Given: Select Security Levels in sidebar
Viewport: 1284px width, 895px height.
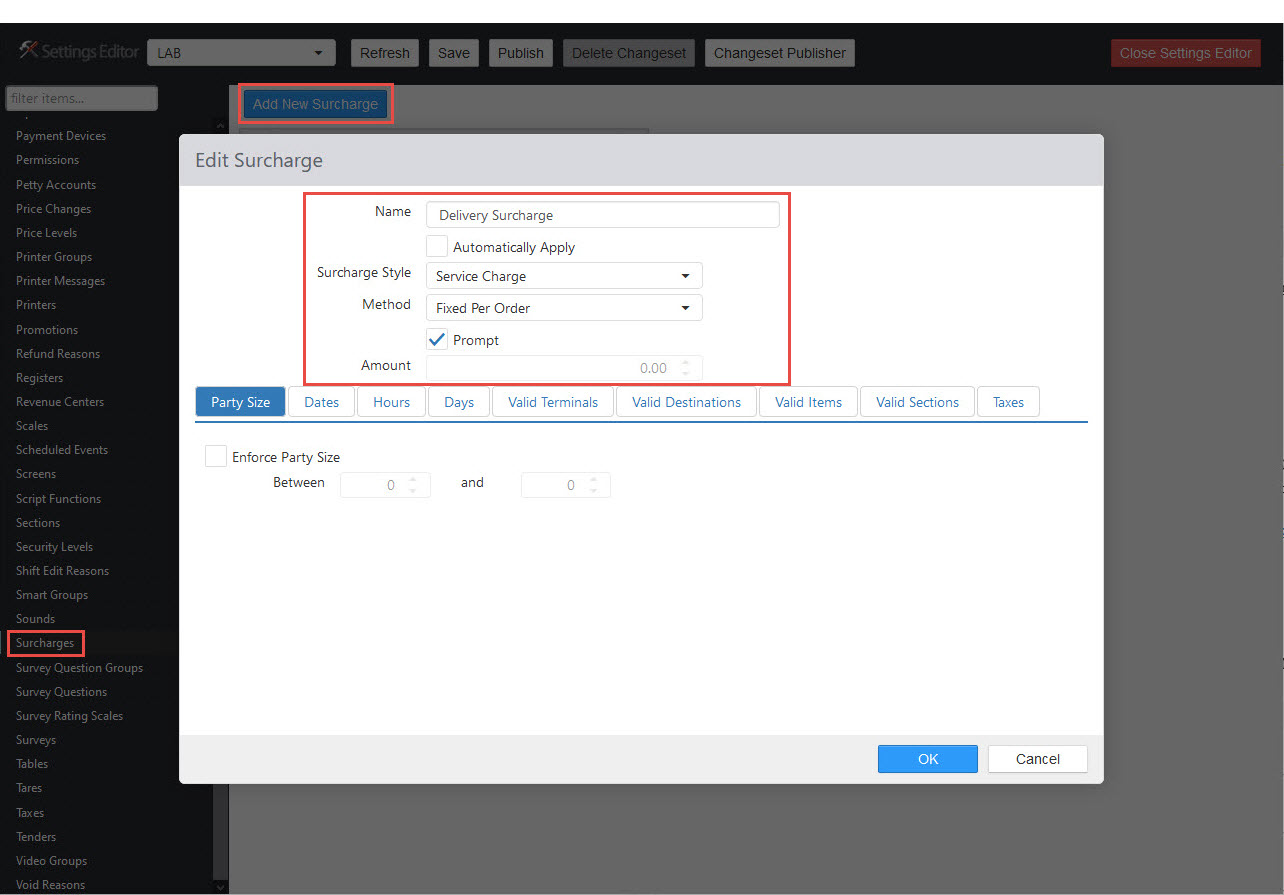Looking at the screenshot, I should [54, 547].
